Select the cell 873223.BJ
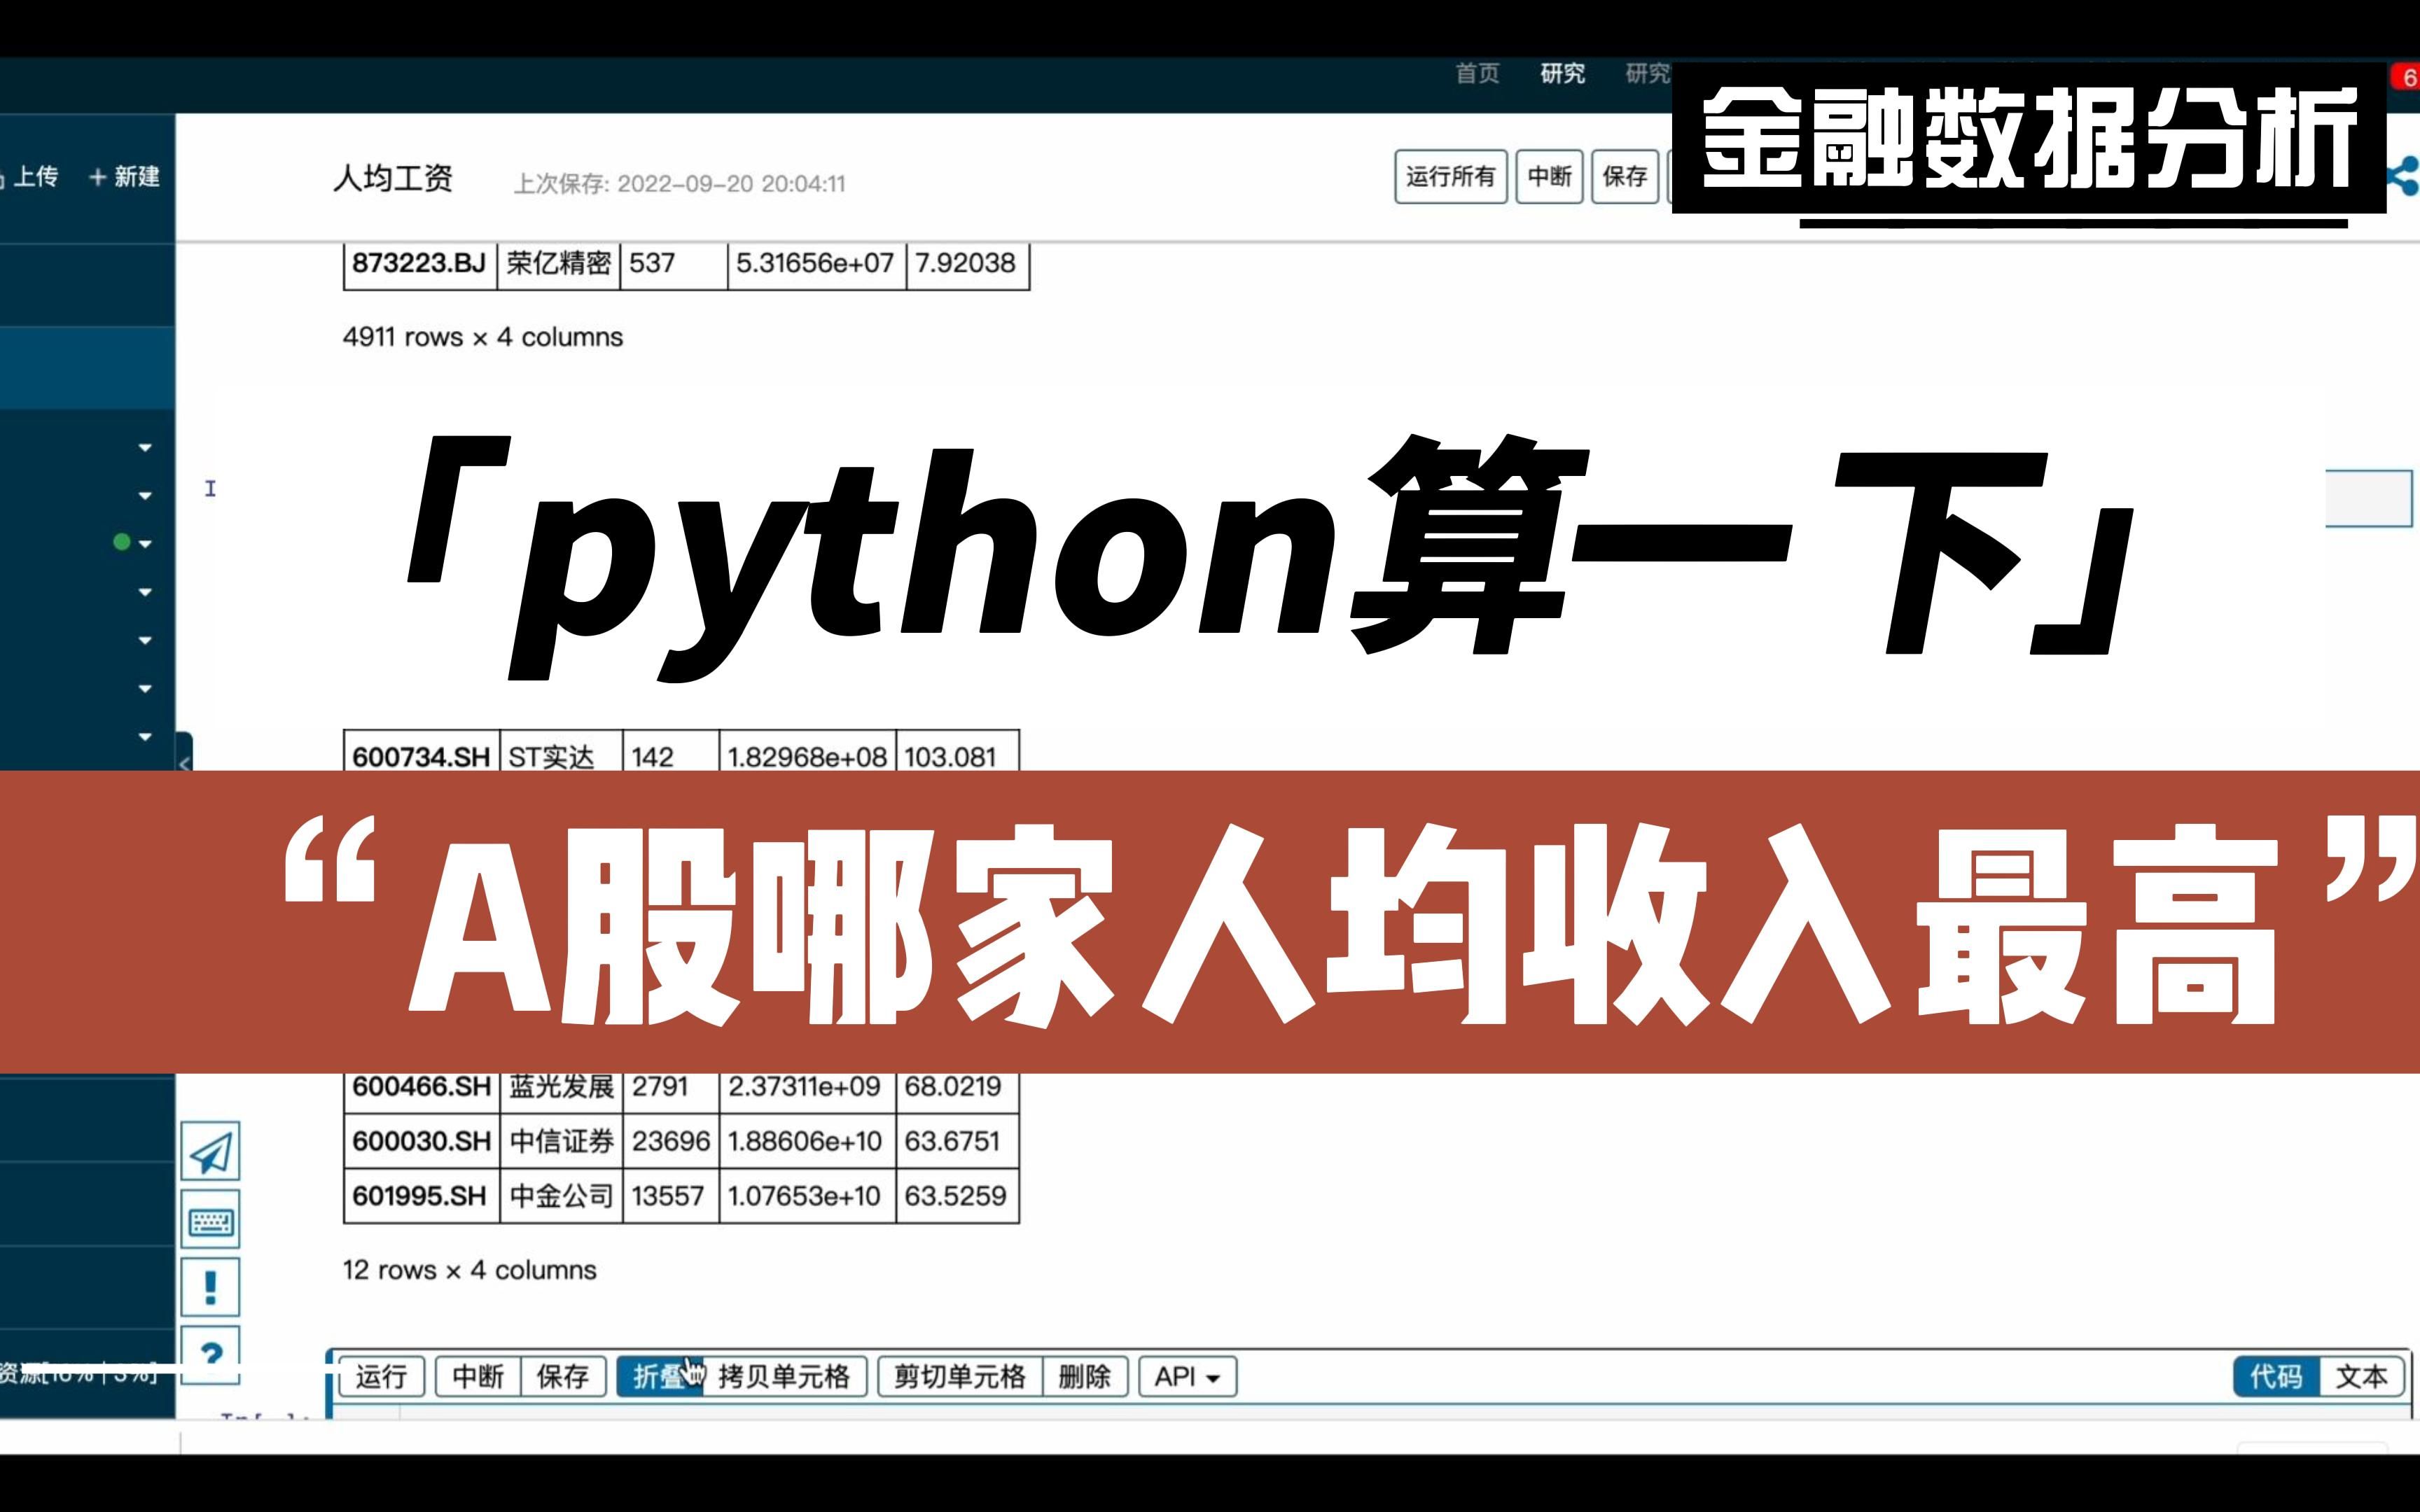2420x1512 pixels. point(420,264)
